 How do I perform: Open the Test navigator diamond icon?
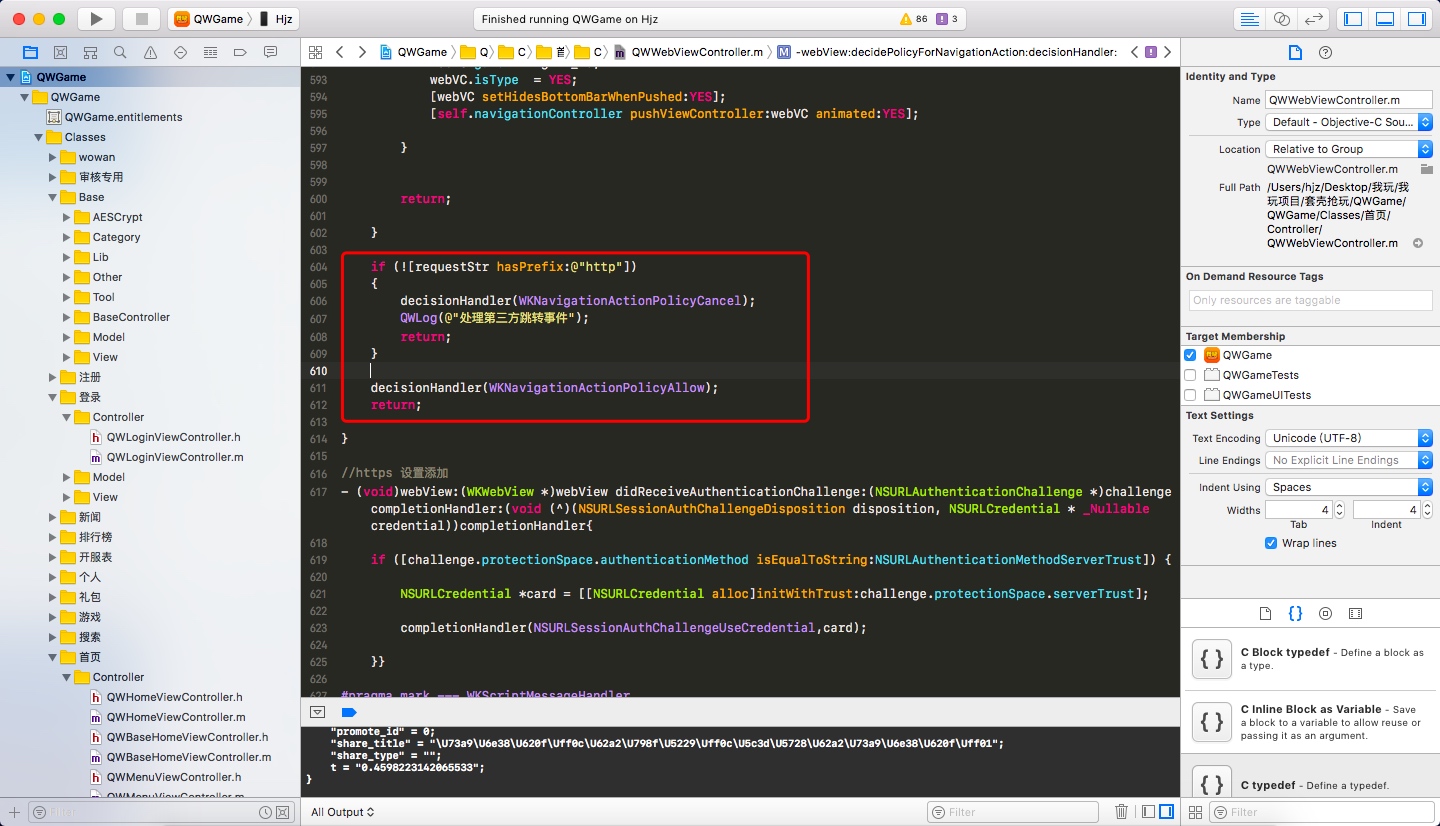[x=180, y=52]
